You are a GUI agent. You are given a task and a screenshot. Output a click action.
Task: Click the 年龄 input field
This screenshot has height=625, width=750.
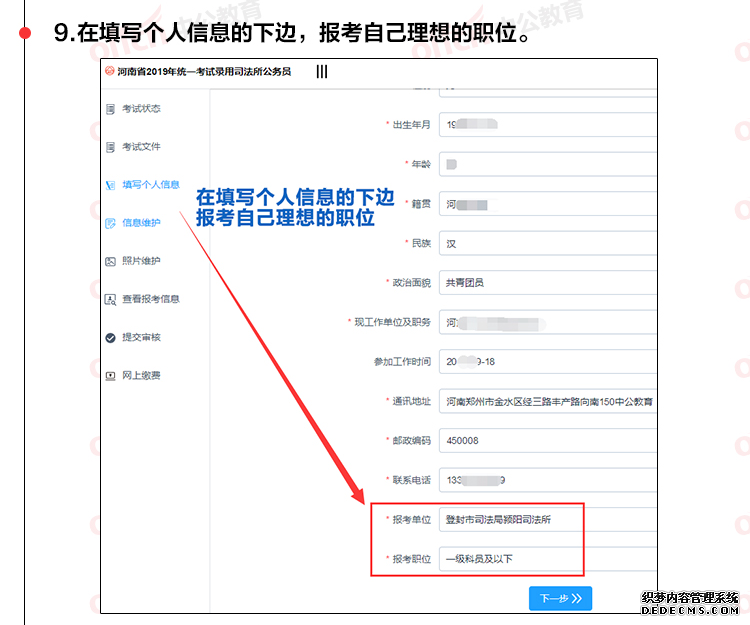(x=548, y=164)
